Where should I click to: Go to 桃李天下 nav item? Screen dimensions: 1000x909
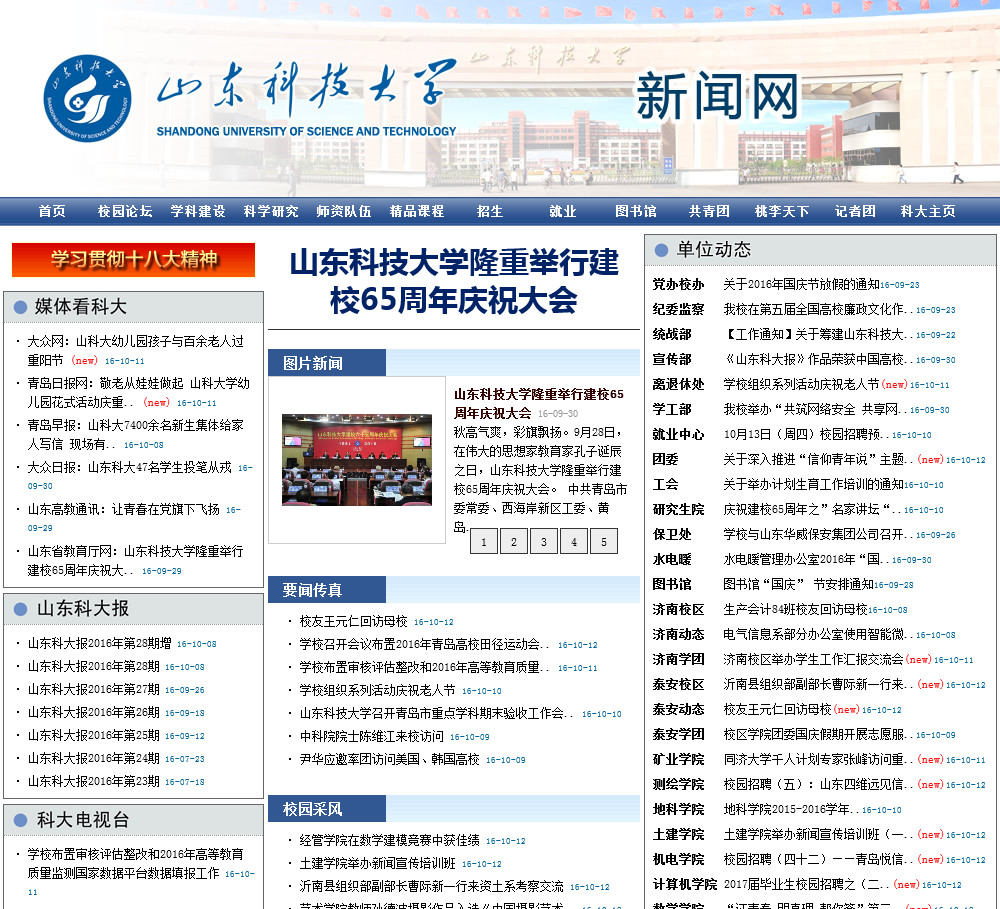[782, 211]
